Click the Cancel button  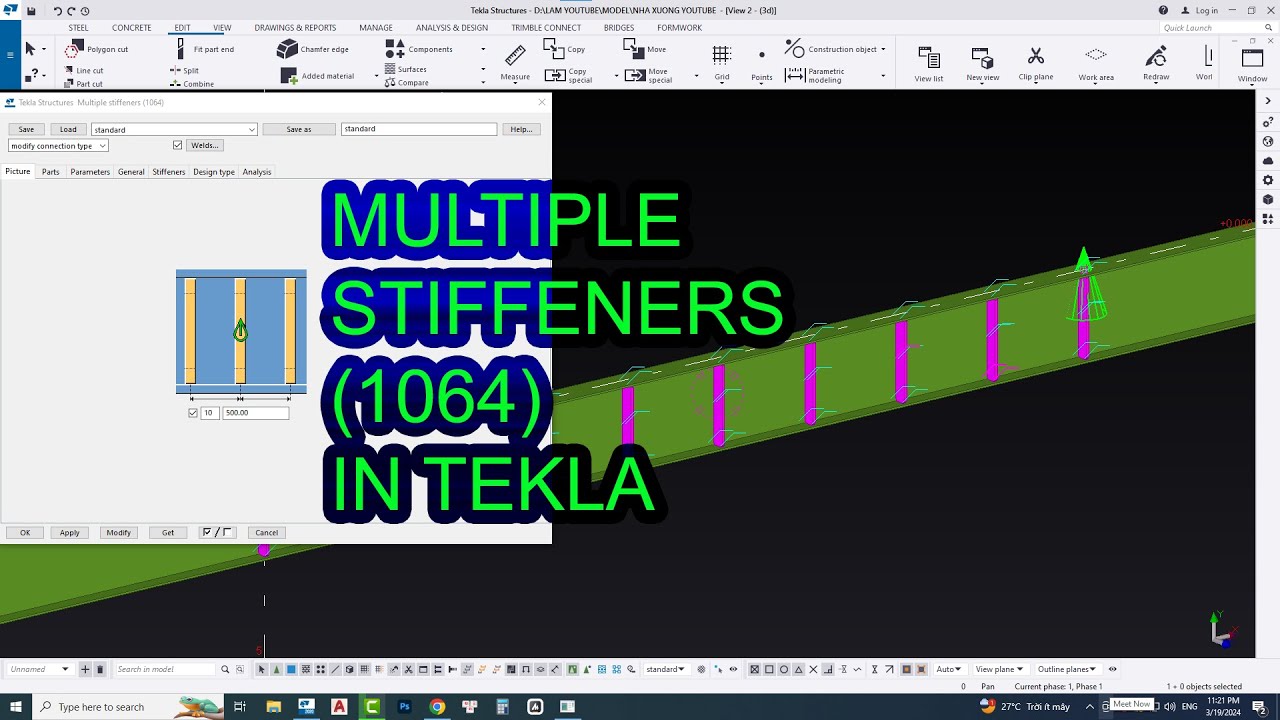click(266, 532)
